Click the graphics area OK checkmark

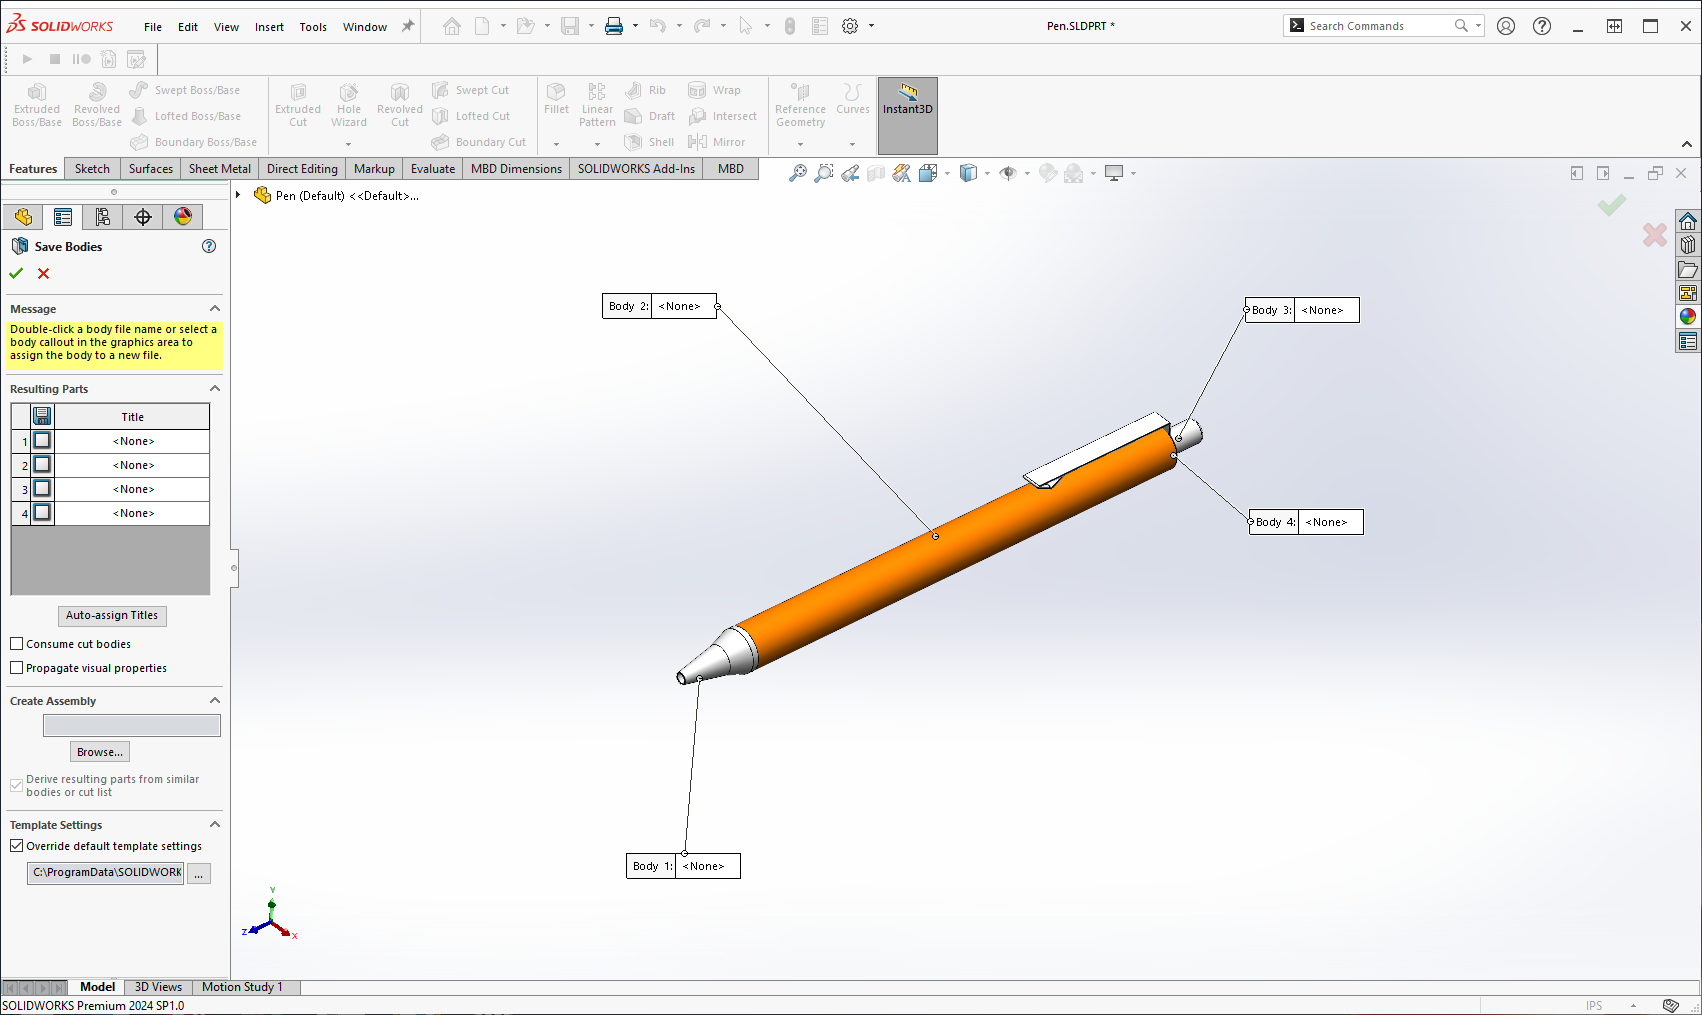click(1611, 205)
